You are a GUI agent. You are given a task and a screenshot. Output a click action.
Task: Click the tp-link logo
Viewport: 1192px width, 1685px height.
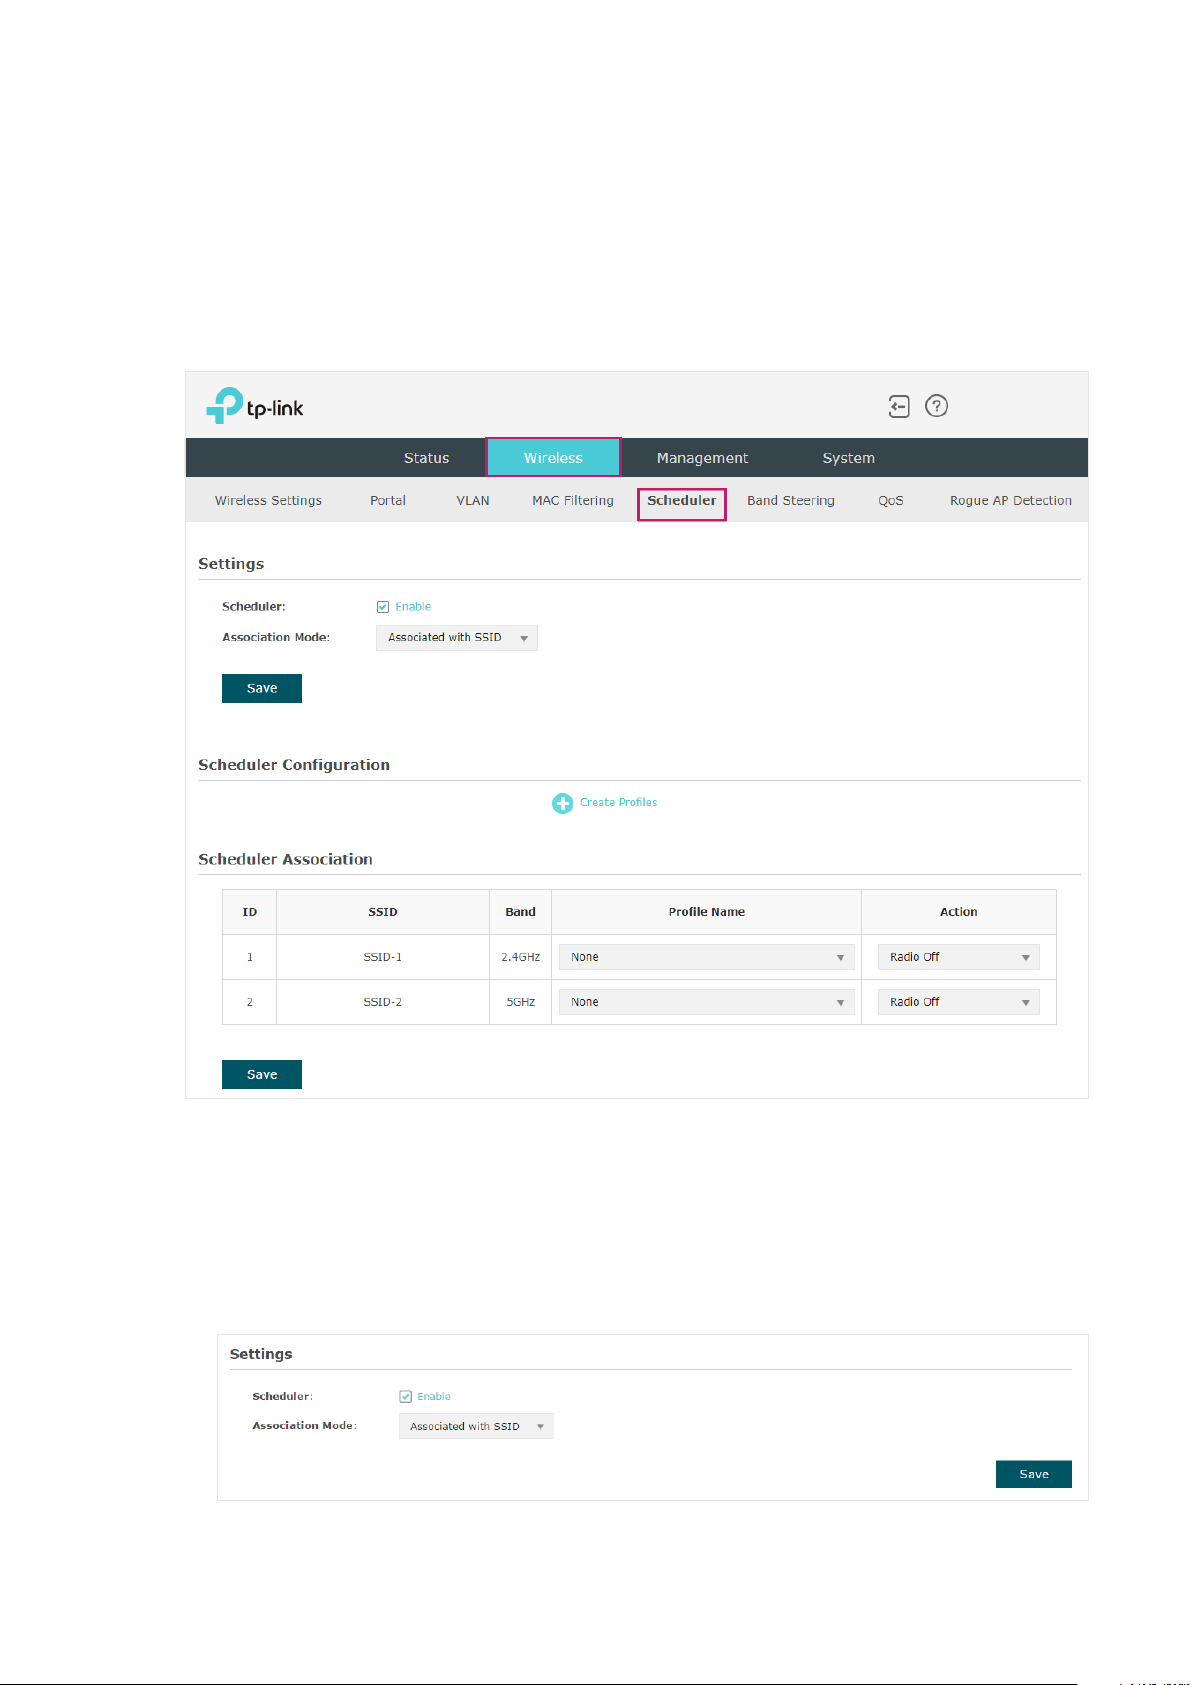(255, 406)
